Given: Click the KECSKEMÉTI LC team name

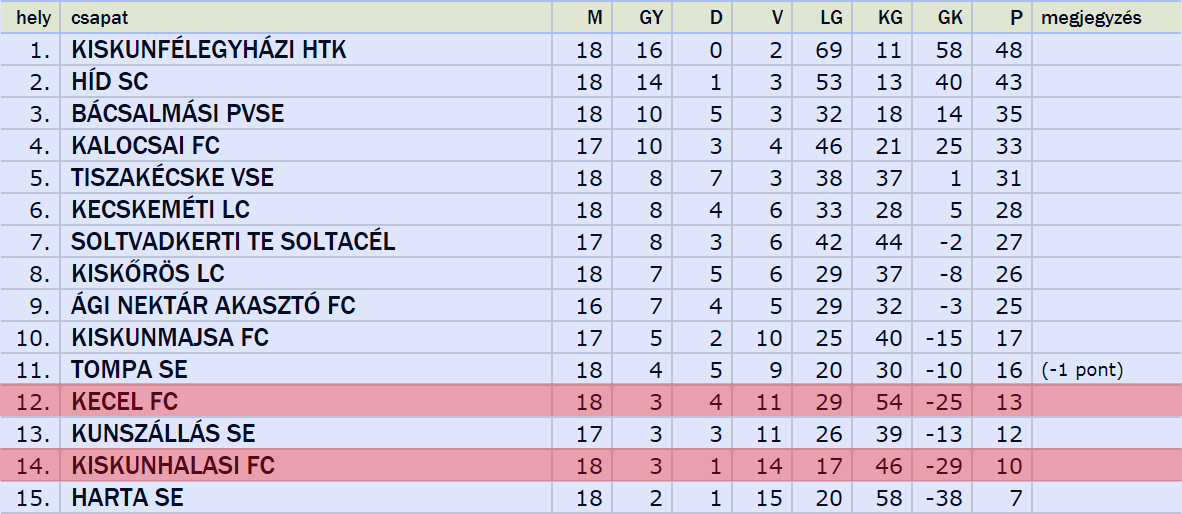Looking at the screenshot, I should 161,210.
